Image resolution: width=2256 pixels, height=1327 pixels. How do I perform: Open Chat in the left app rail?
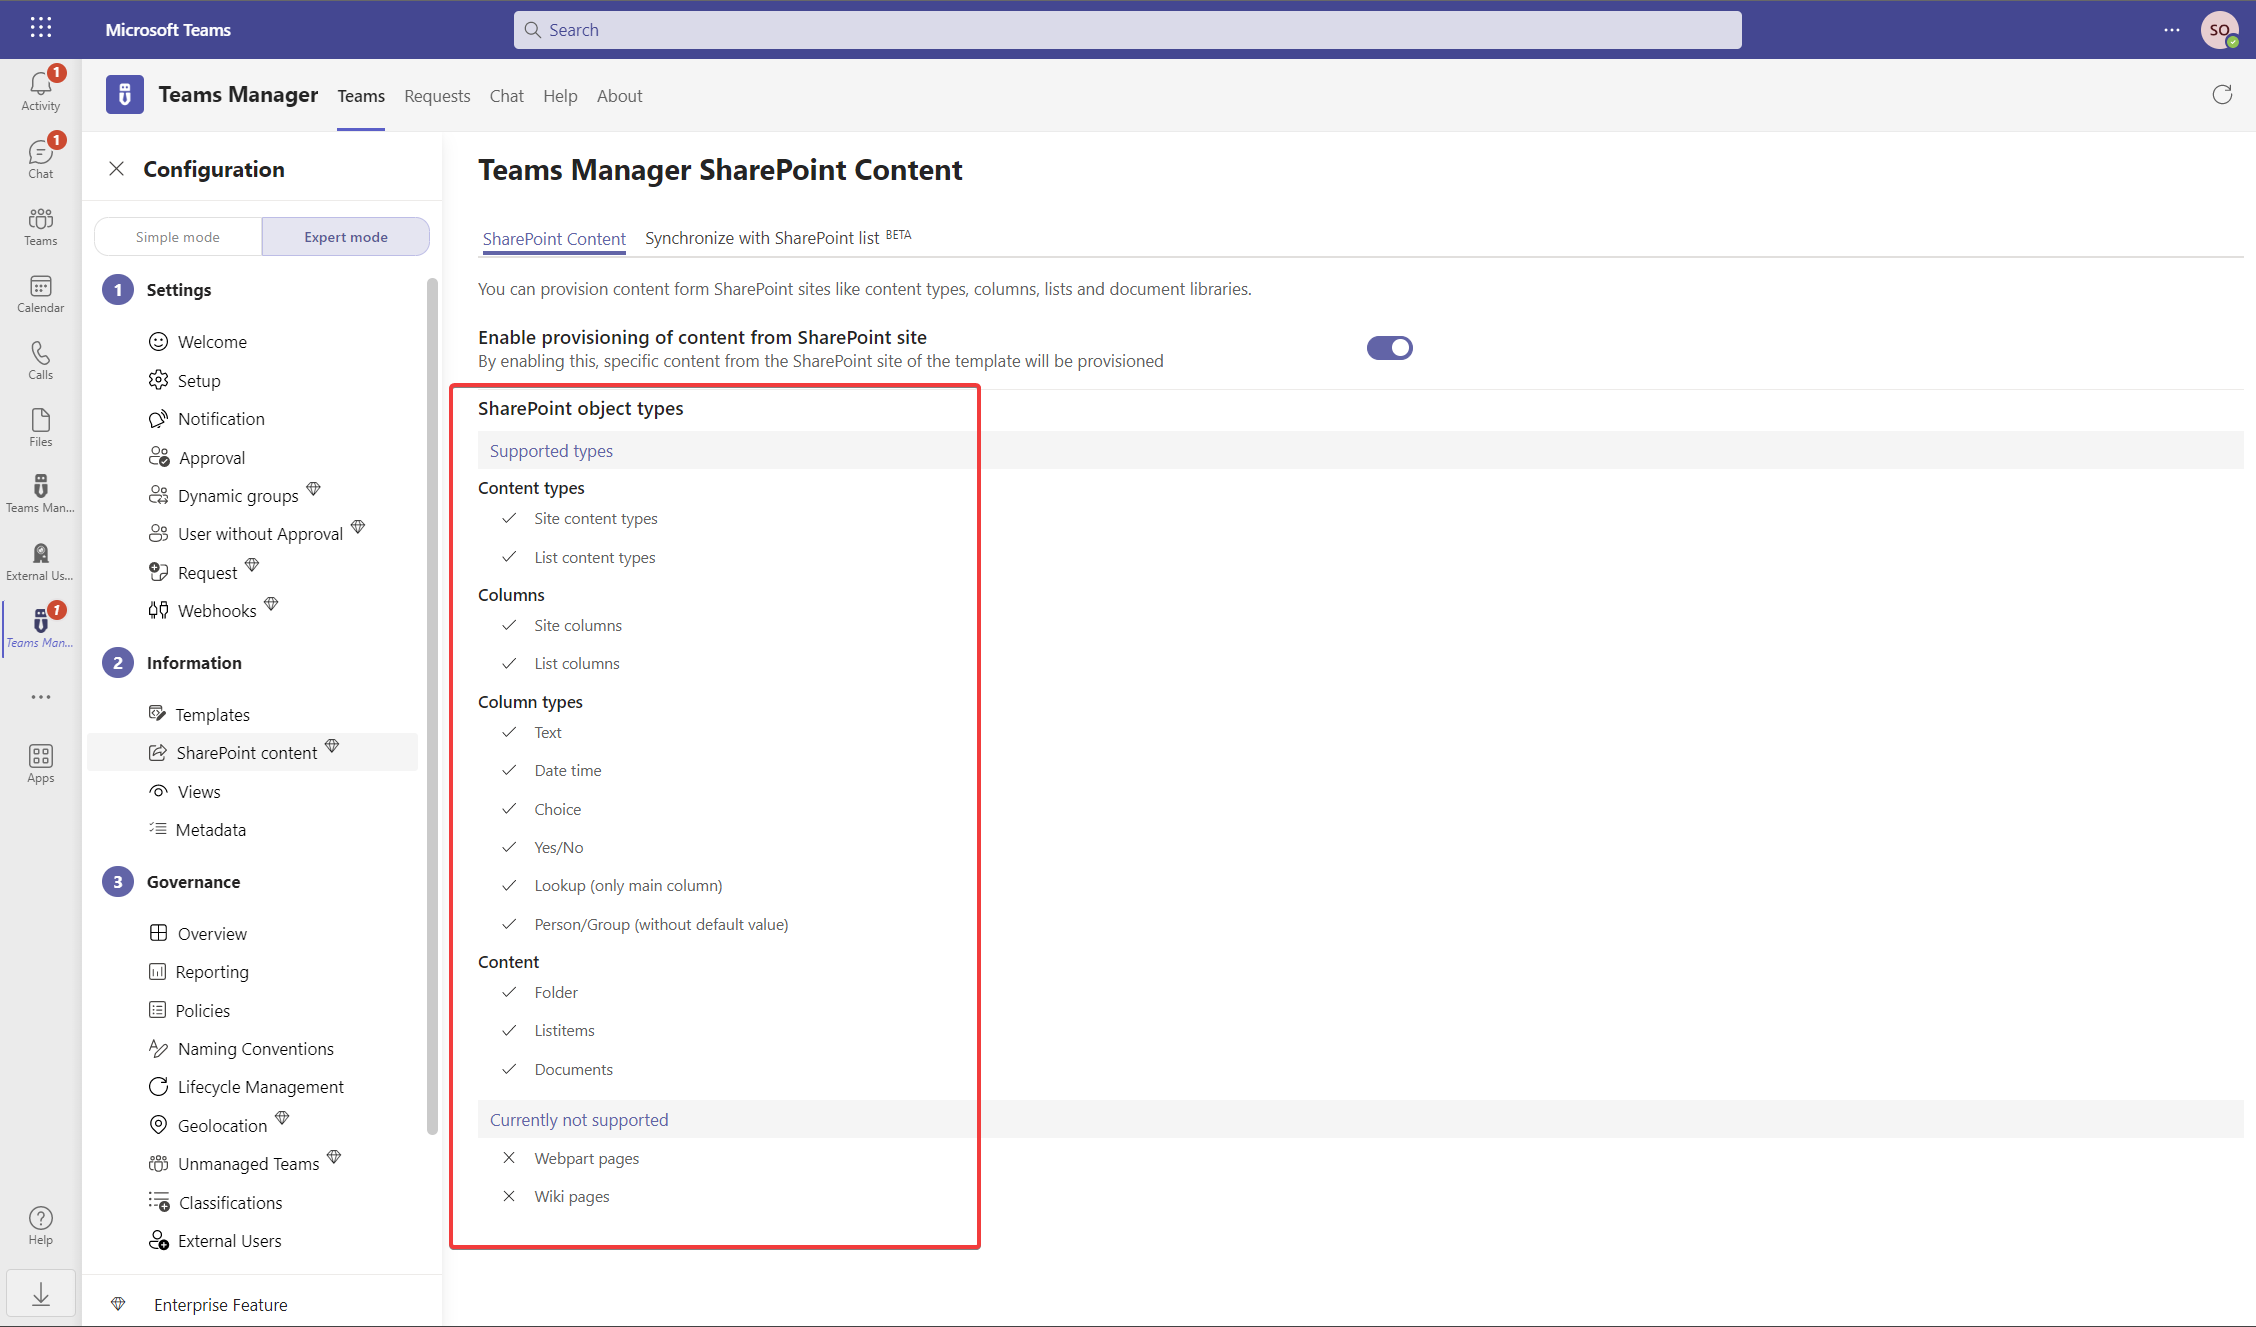click(x=40, y=159)
